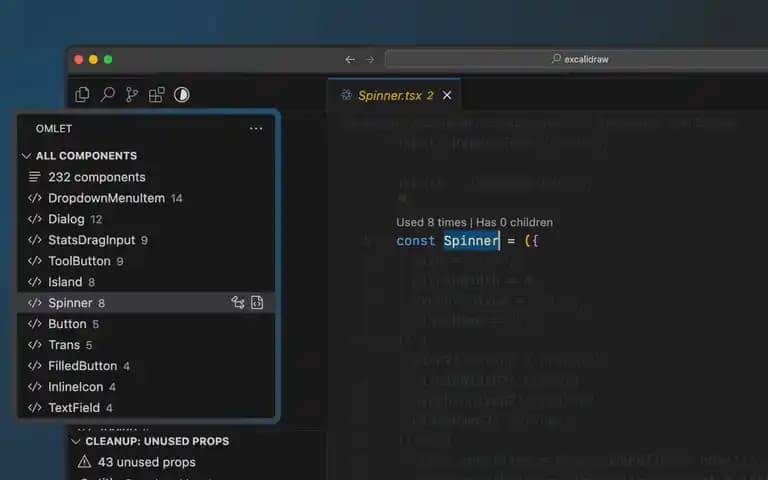
Task: Collapse the CLEANUP: UNUSED PROPS section
Action: click(76, 441)
